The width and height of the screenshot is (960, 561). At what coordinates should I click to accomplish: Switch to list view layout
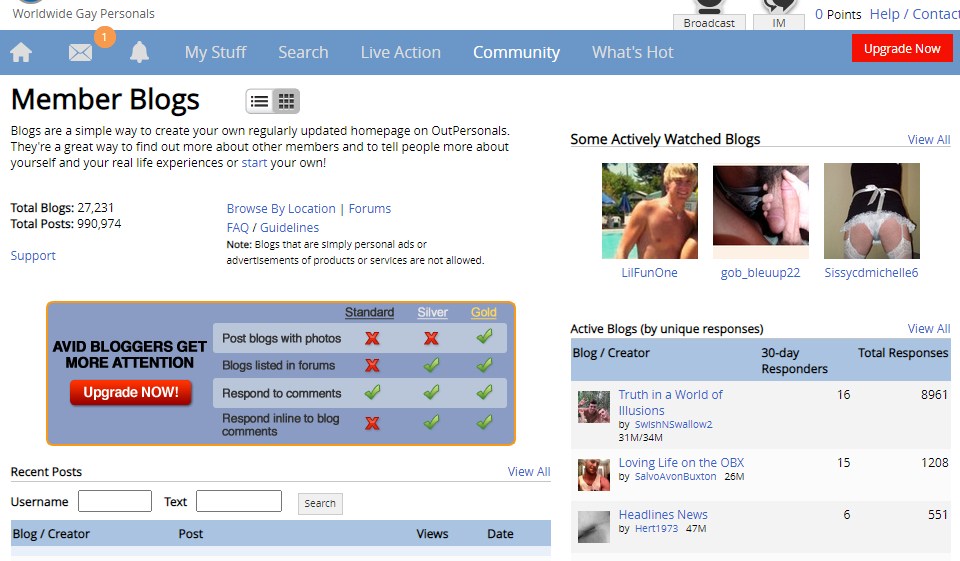coord(260,101)
